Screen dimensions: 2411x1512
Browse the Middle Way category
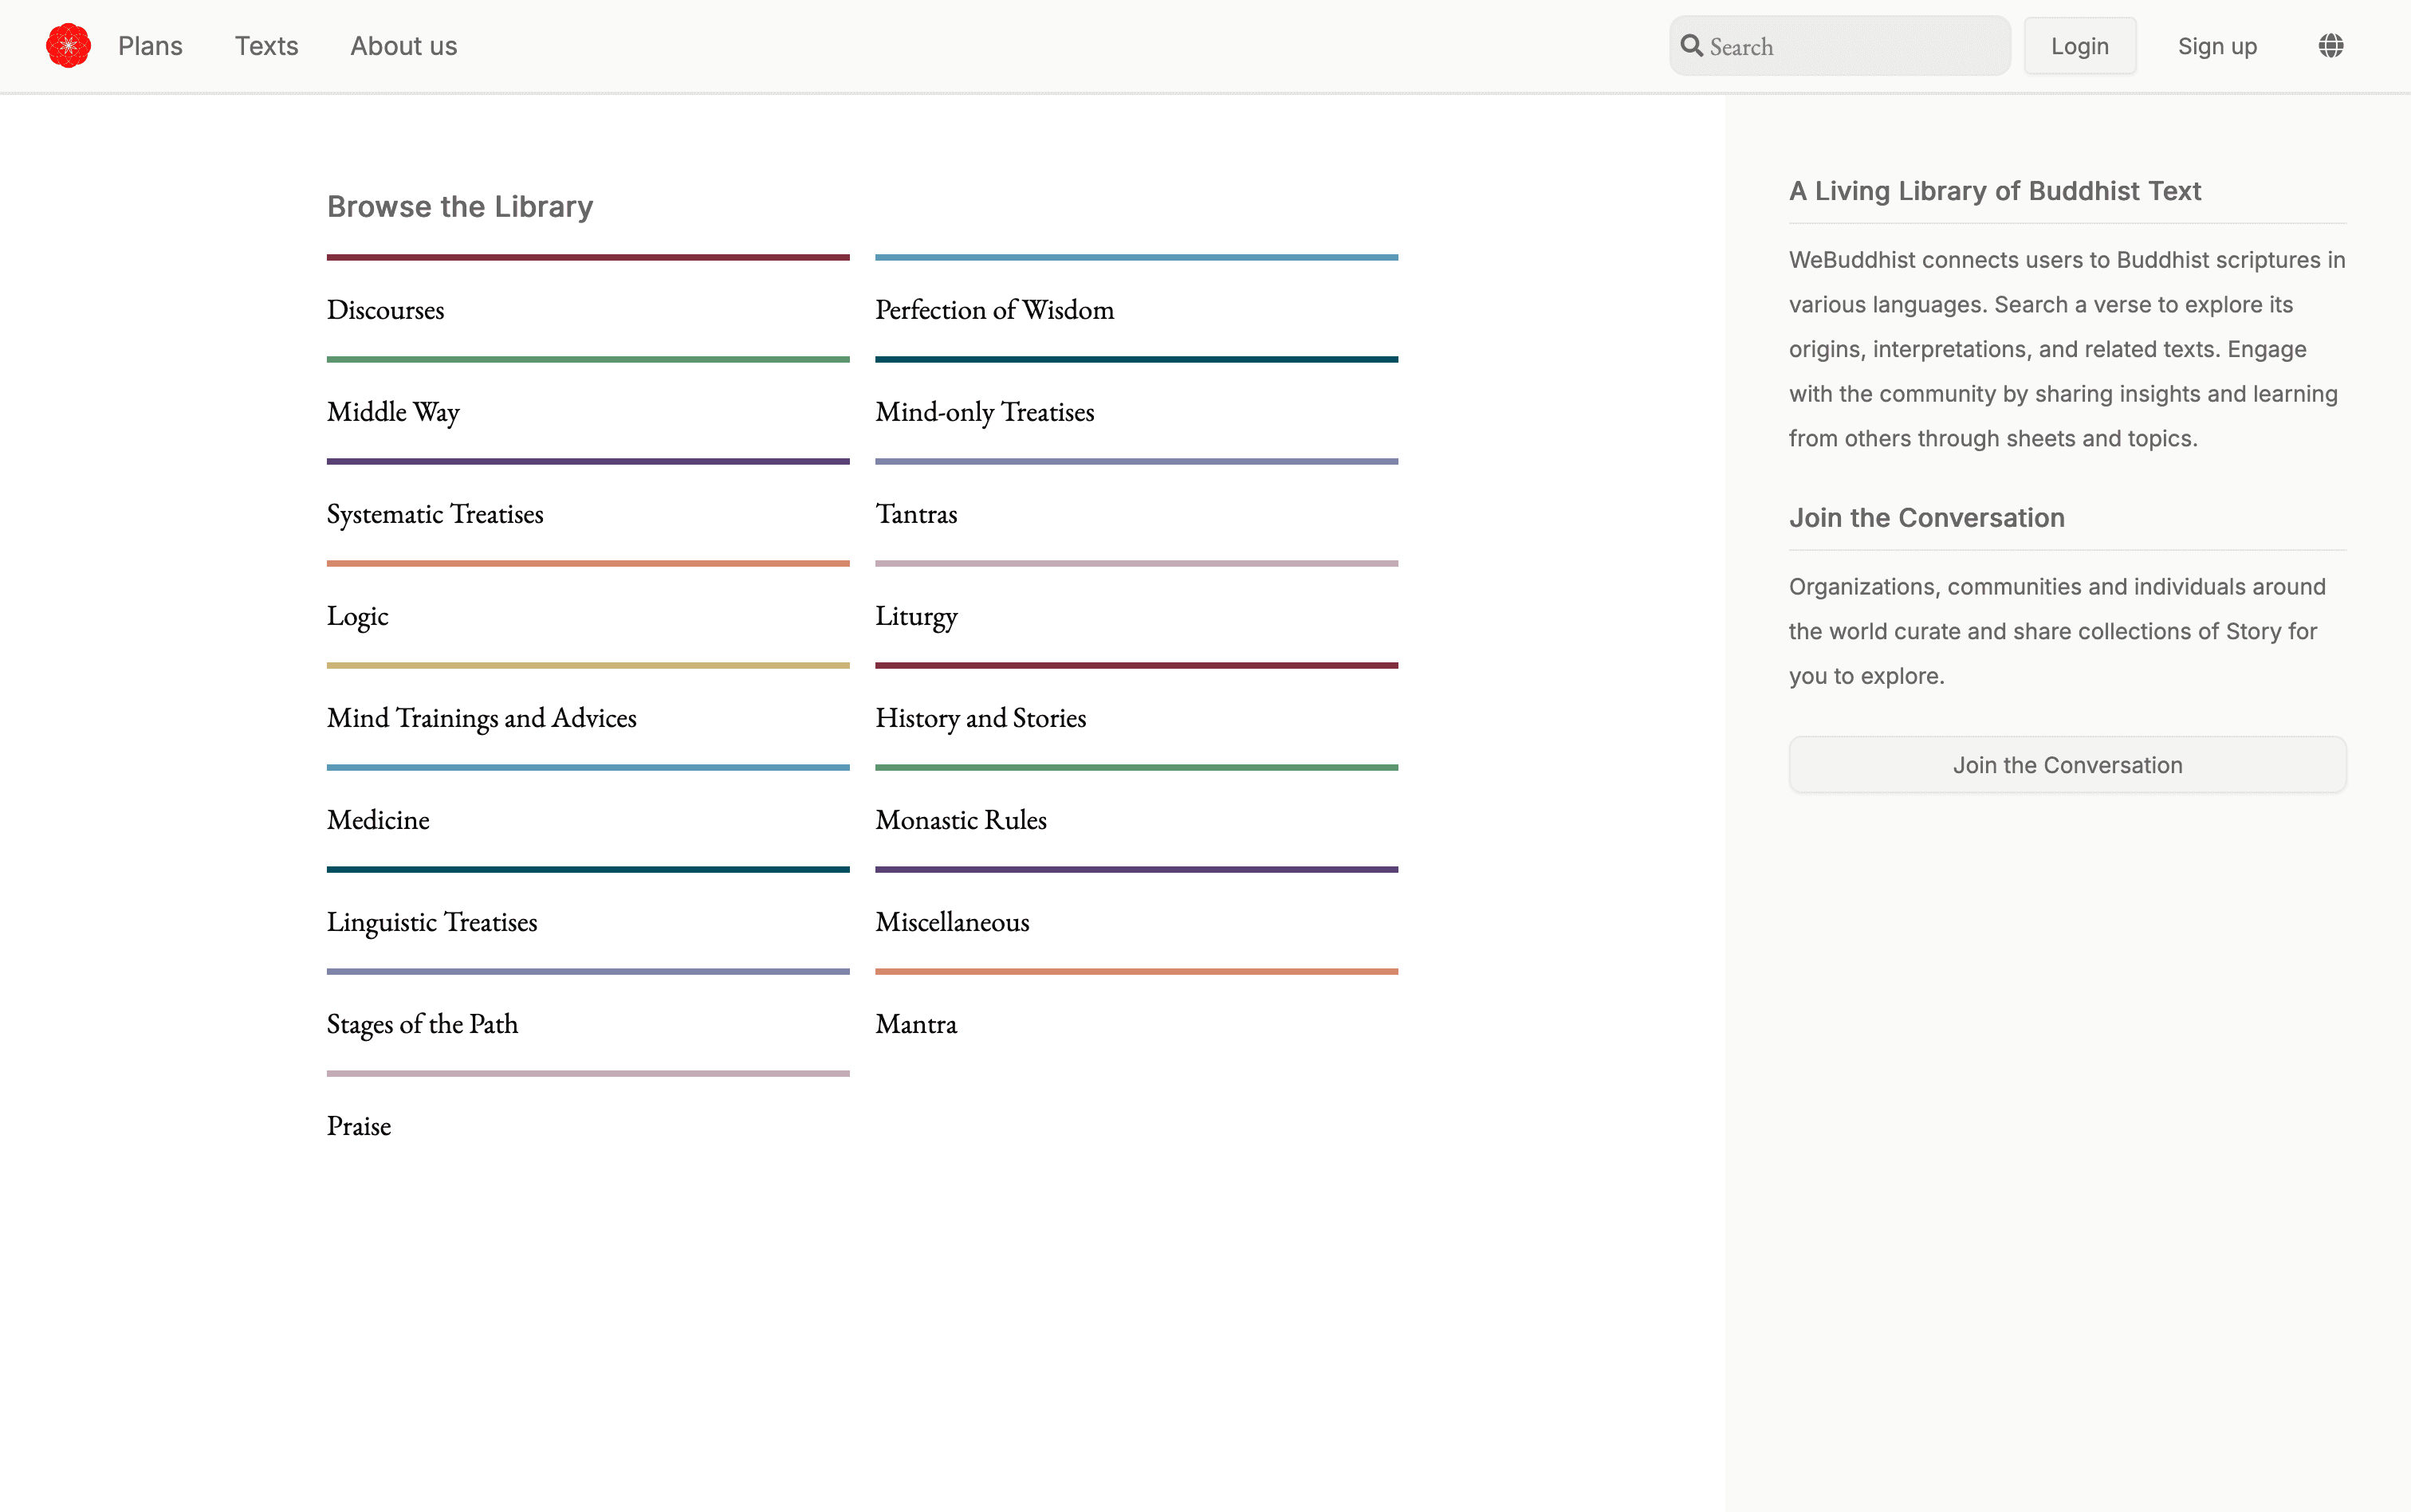tap(393, 412)
